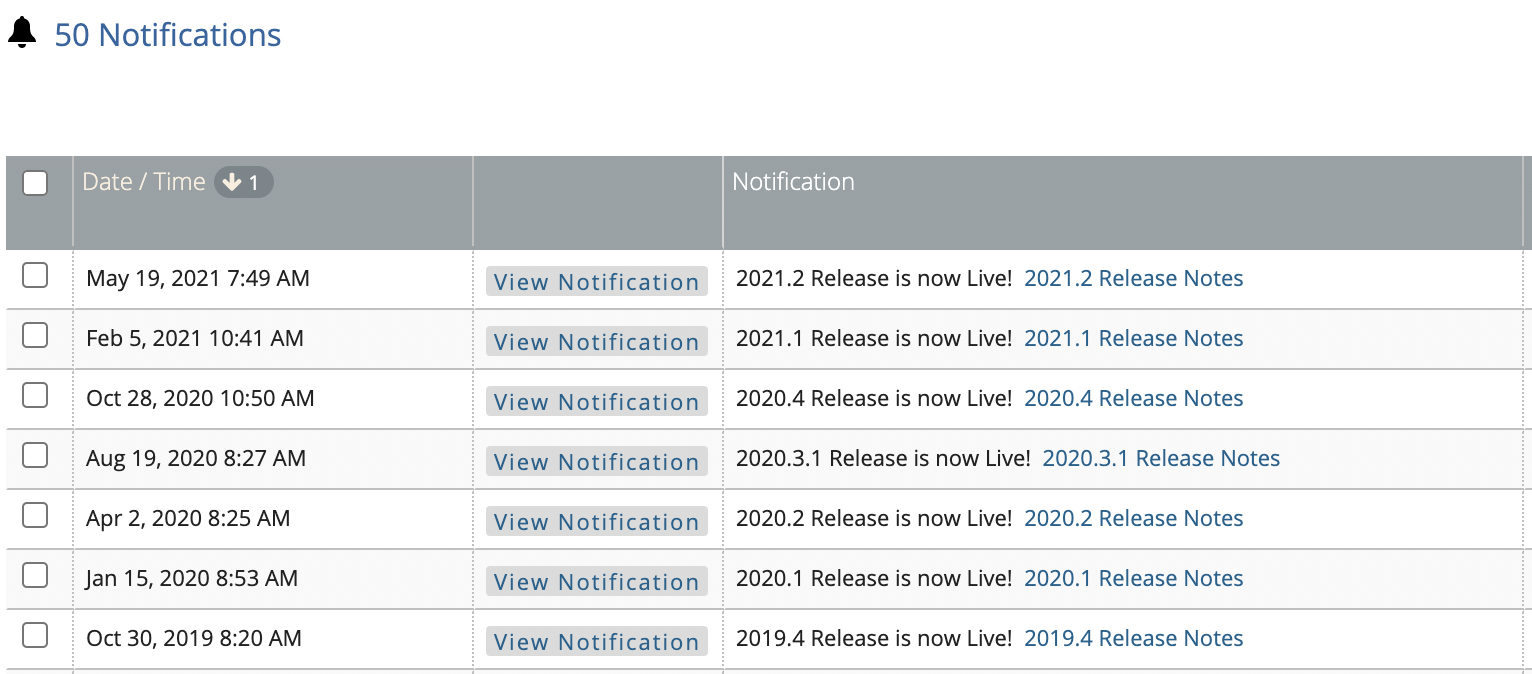
Task: Toggle the select-all header checkbox
Action: [35, 183]
